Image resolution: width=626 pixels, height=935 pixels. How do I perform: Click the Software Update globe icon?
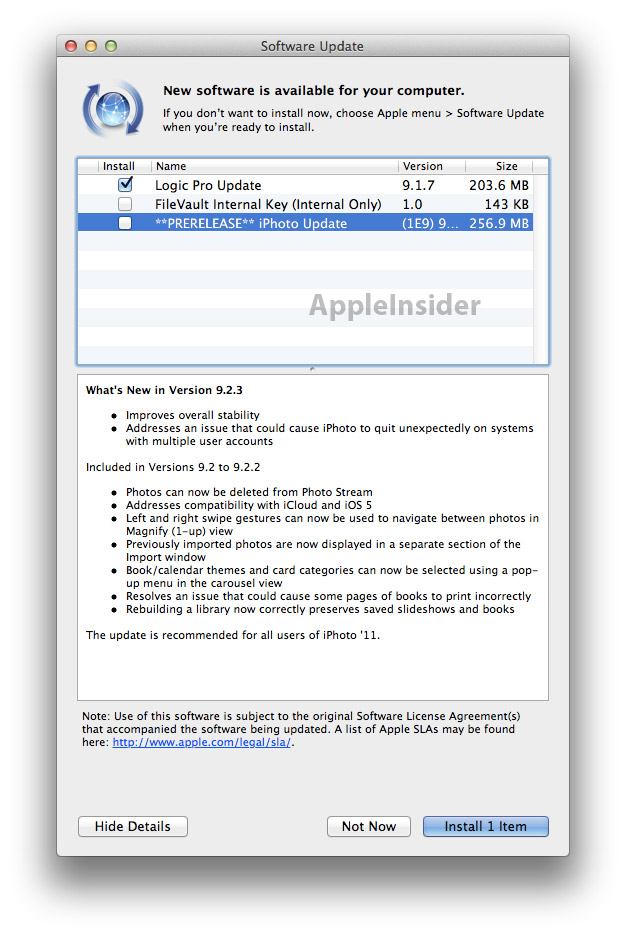pyautogui.click(x=113, y=109)
